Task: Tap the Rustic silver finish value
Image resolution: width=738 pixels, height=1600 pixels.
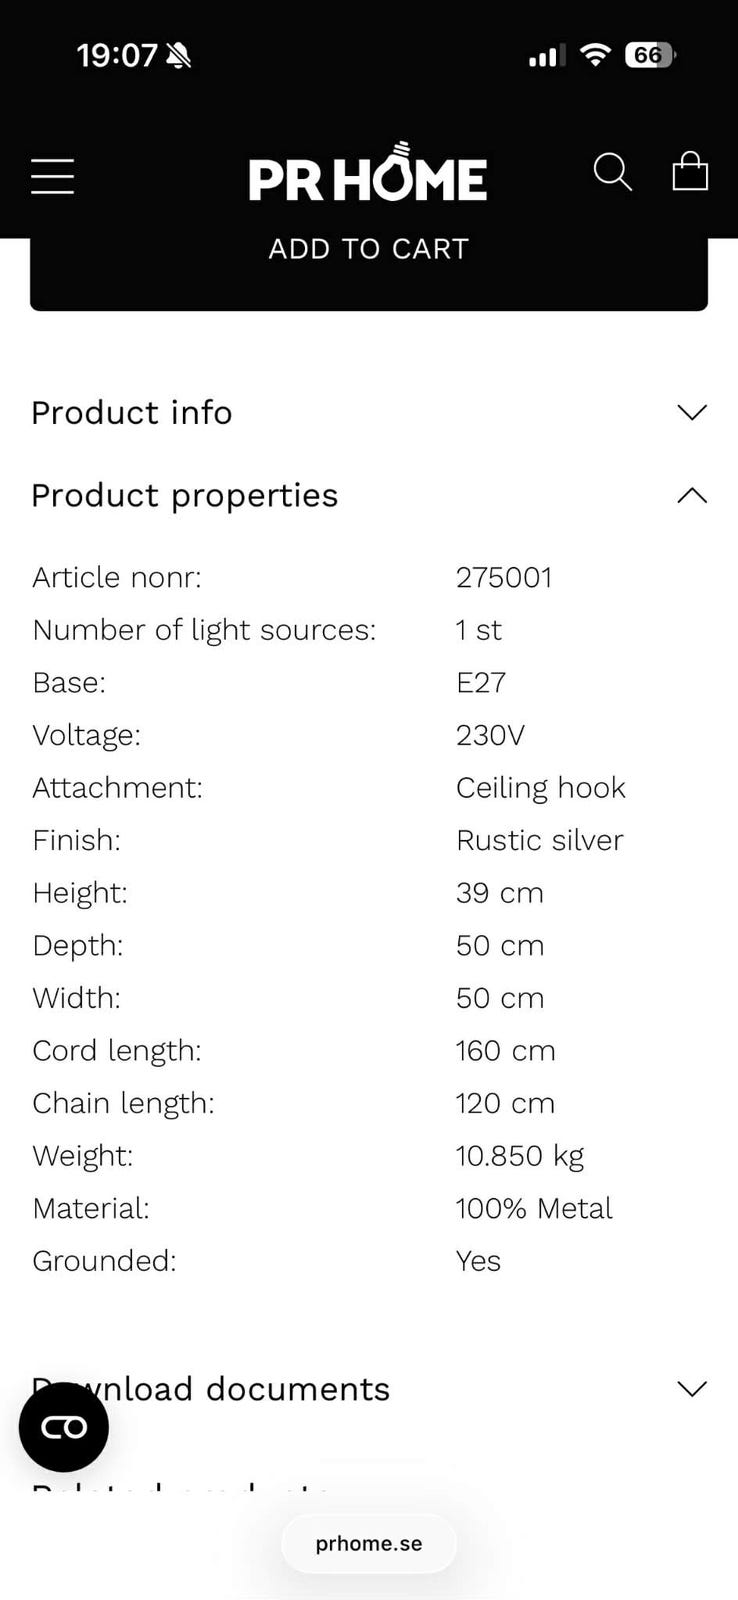Action: pos(540,840)
